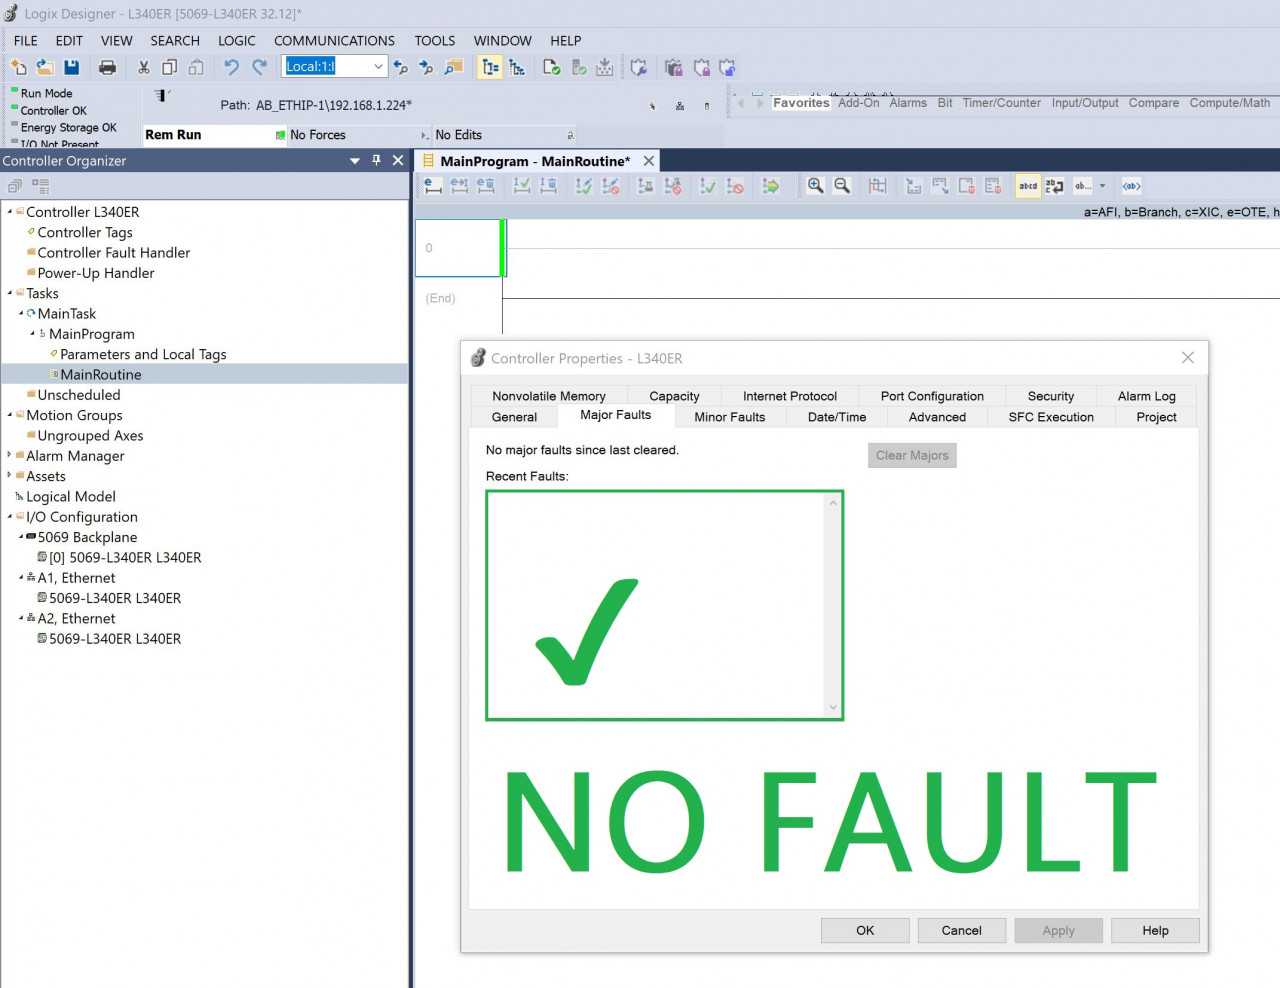Select rung 0 in the ladder editor
This screenshot has width=1280, height=988.
(459, 248)
